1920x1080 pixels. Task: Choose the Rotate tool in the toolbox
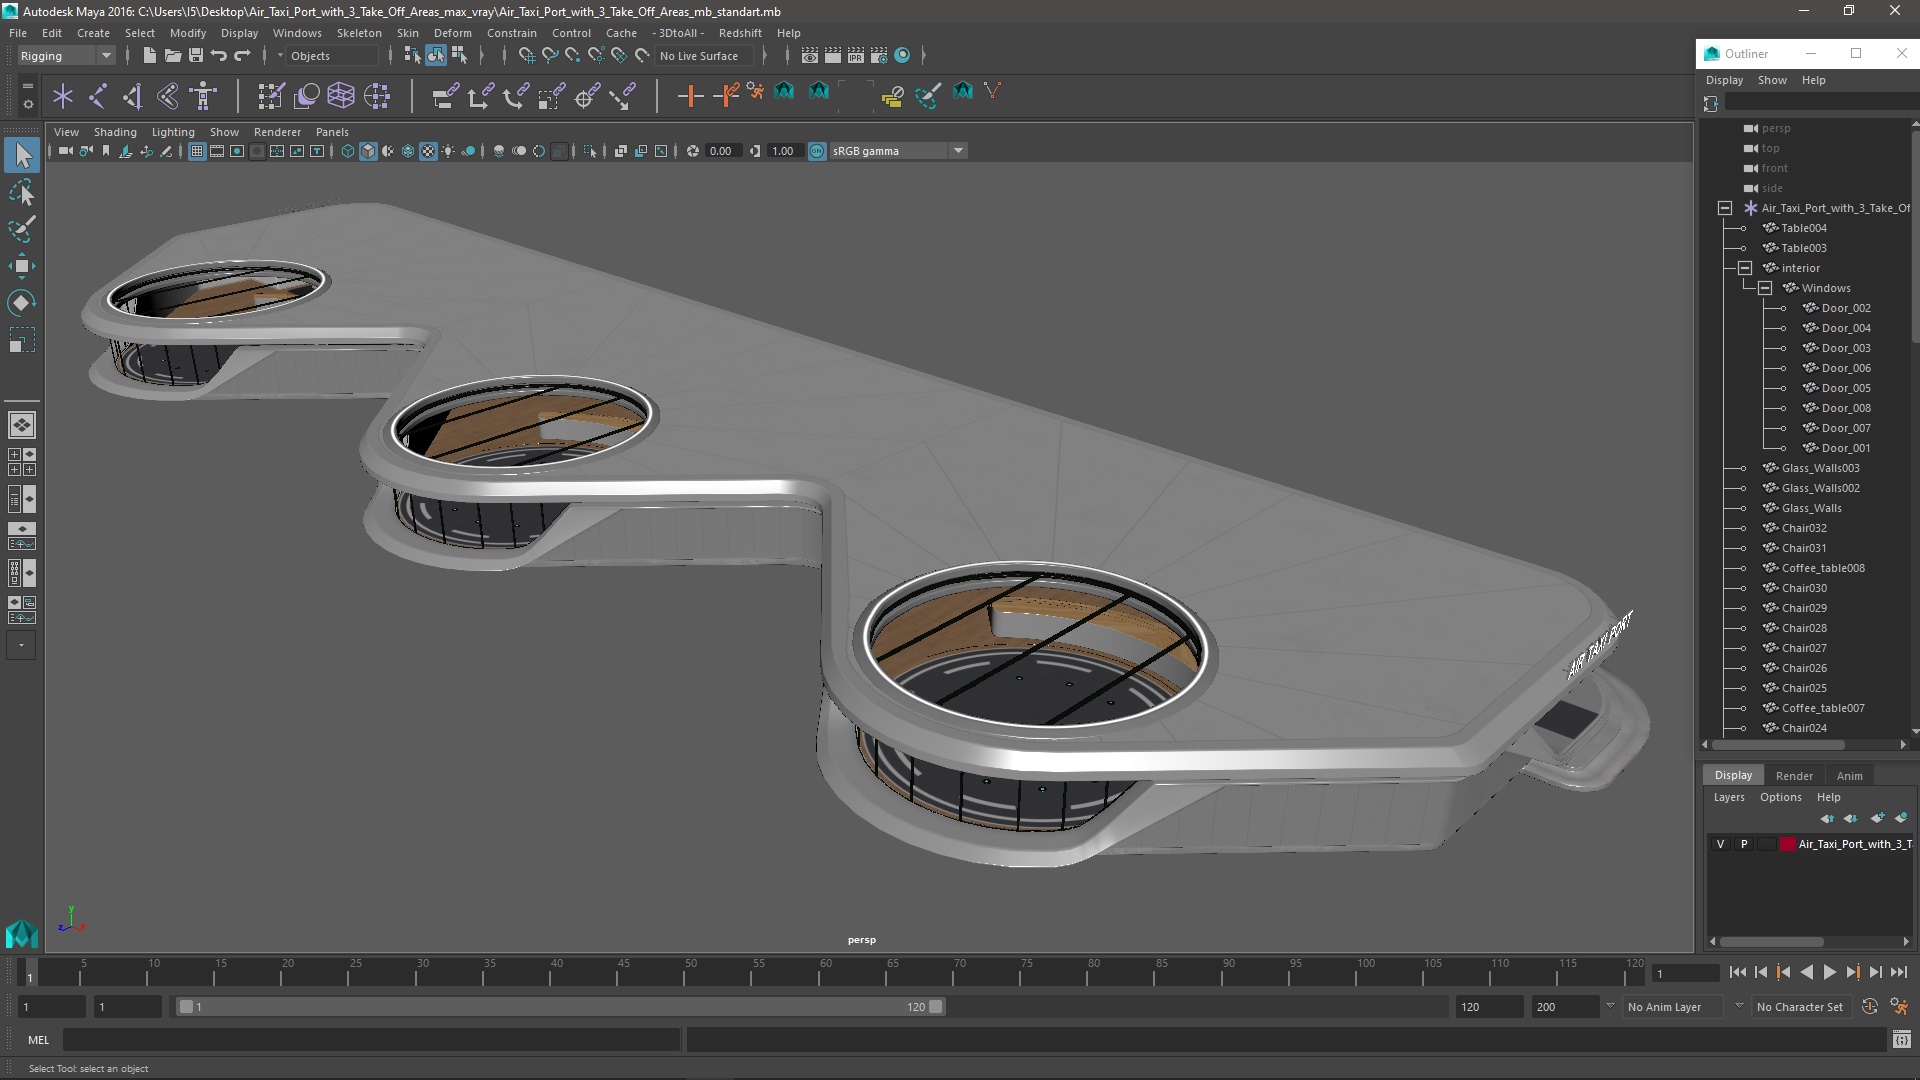22,302
